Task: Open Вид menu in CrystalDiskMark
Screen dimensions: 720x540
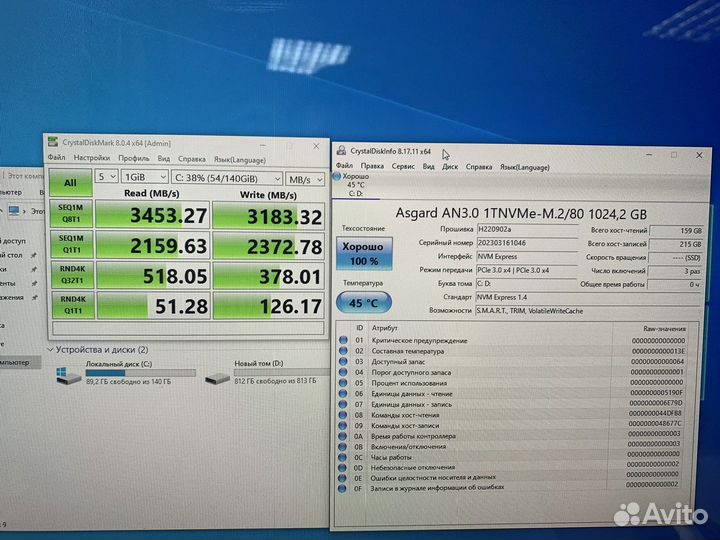Action: pyautogui.click(x=164, y=159)
